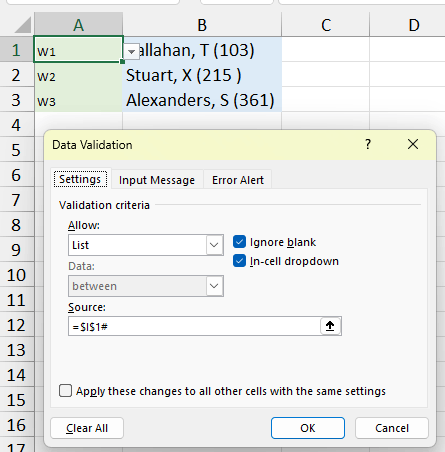Viewport: 445px width, 452px height.
Task: Select cell A3 containing W3
Action: click(78, 99)
